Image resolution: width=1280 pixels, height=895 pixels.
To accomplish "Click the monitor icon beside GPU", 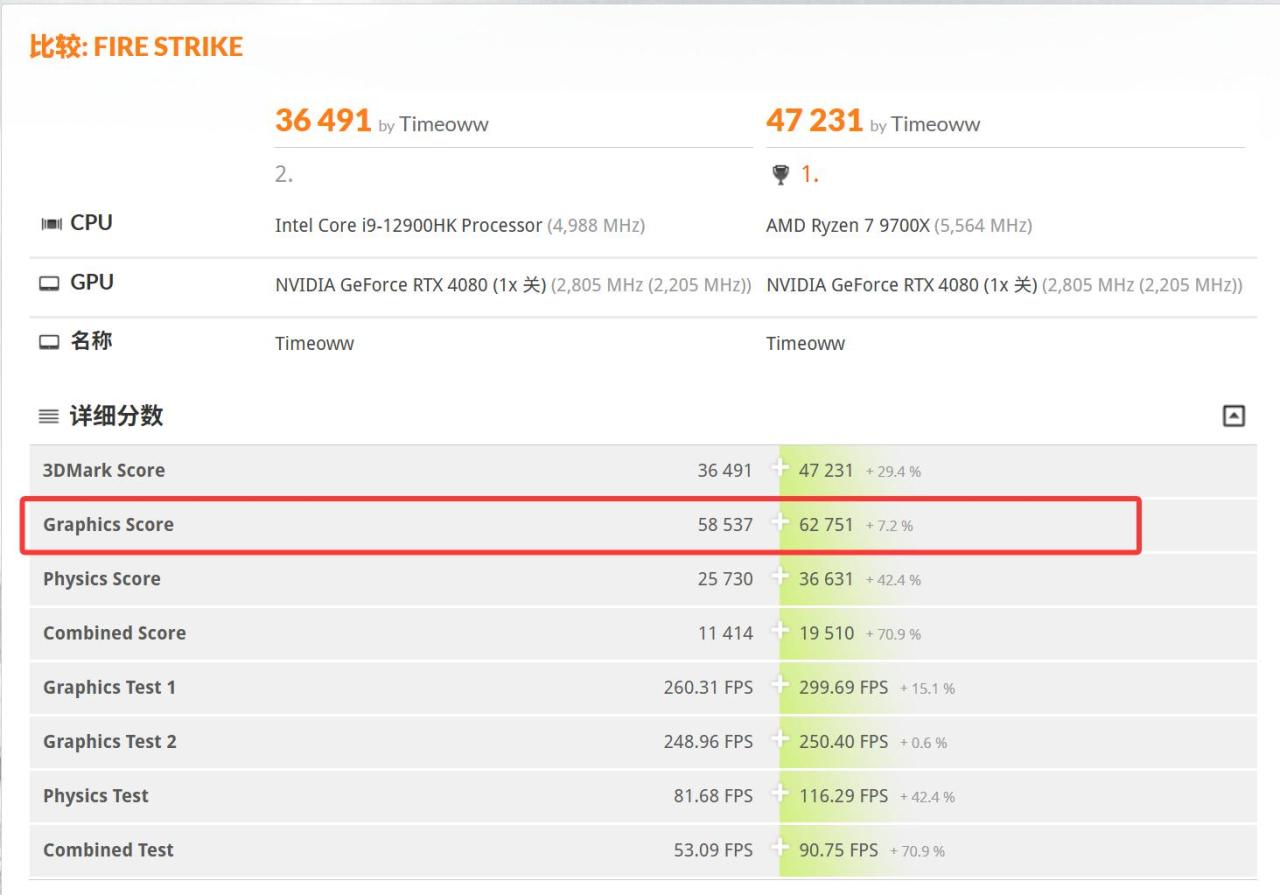I will [x=49, y=284].
